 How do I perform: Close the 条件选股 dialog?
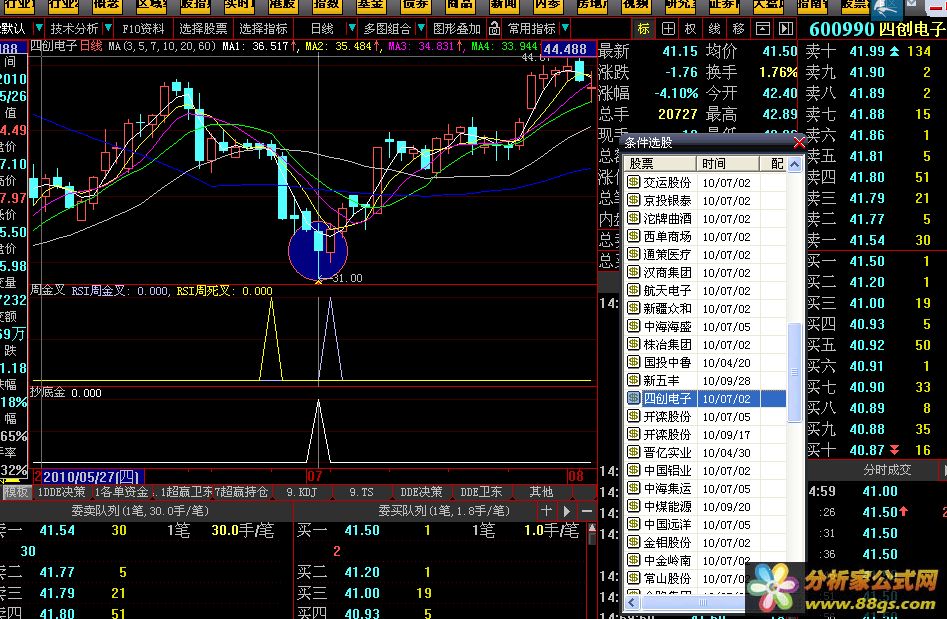coord(798,143)
